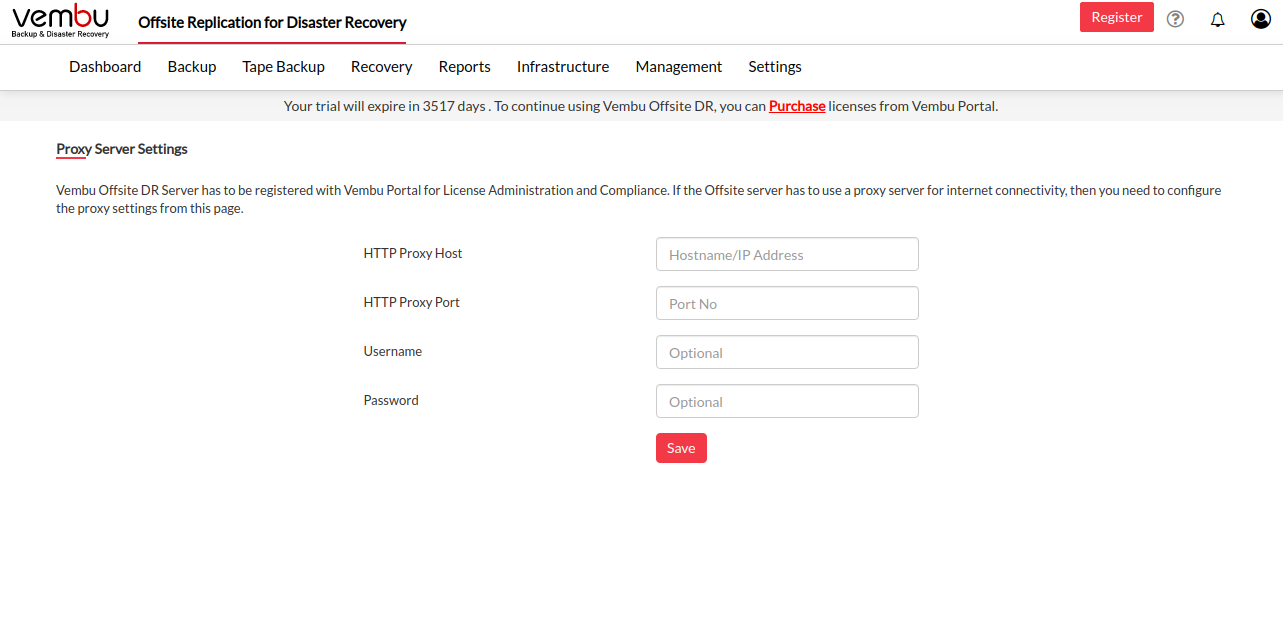The width and height of the screenshot is (1283, 633).
Task: Open the Backup menu
Action: click(192, 67)
